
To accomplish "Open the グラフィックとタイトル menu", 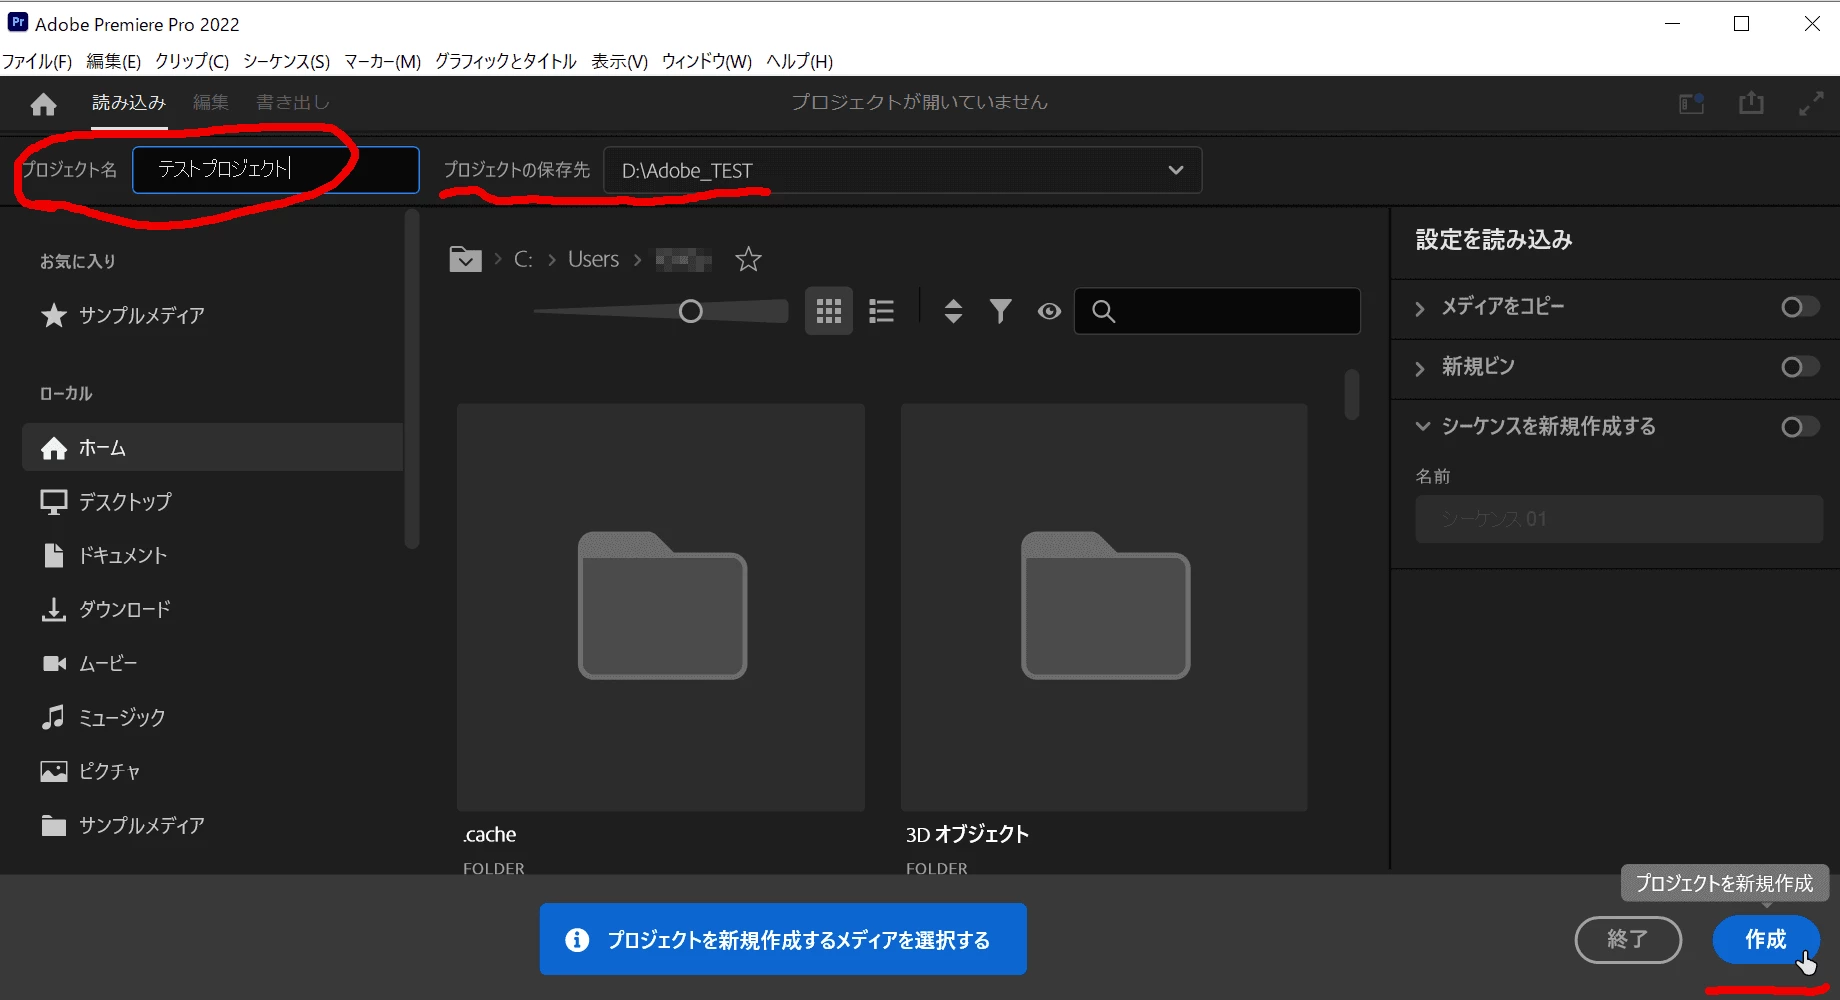I will 506,61.
